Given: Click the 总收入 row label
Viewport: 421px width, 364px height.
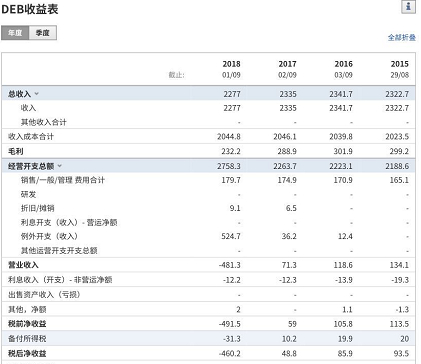Looking at the screenshot, I should [x=19, y=94].
